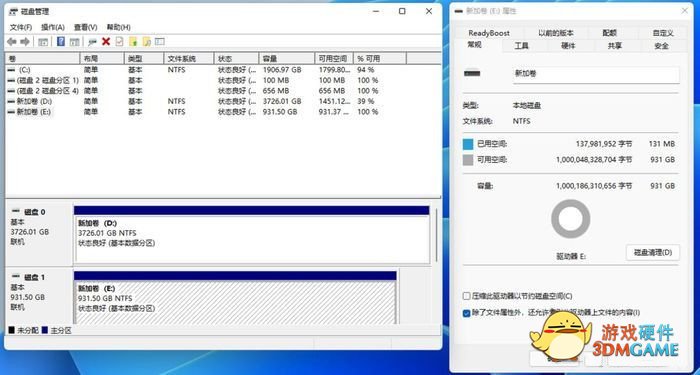Click the 94 % free cell of C:
This screenshot has height=375, width=700.
coord(366,70)
